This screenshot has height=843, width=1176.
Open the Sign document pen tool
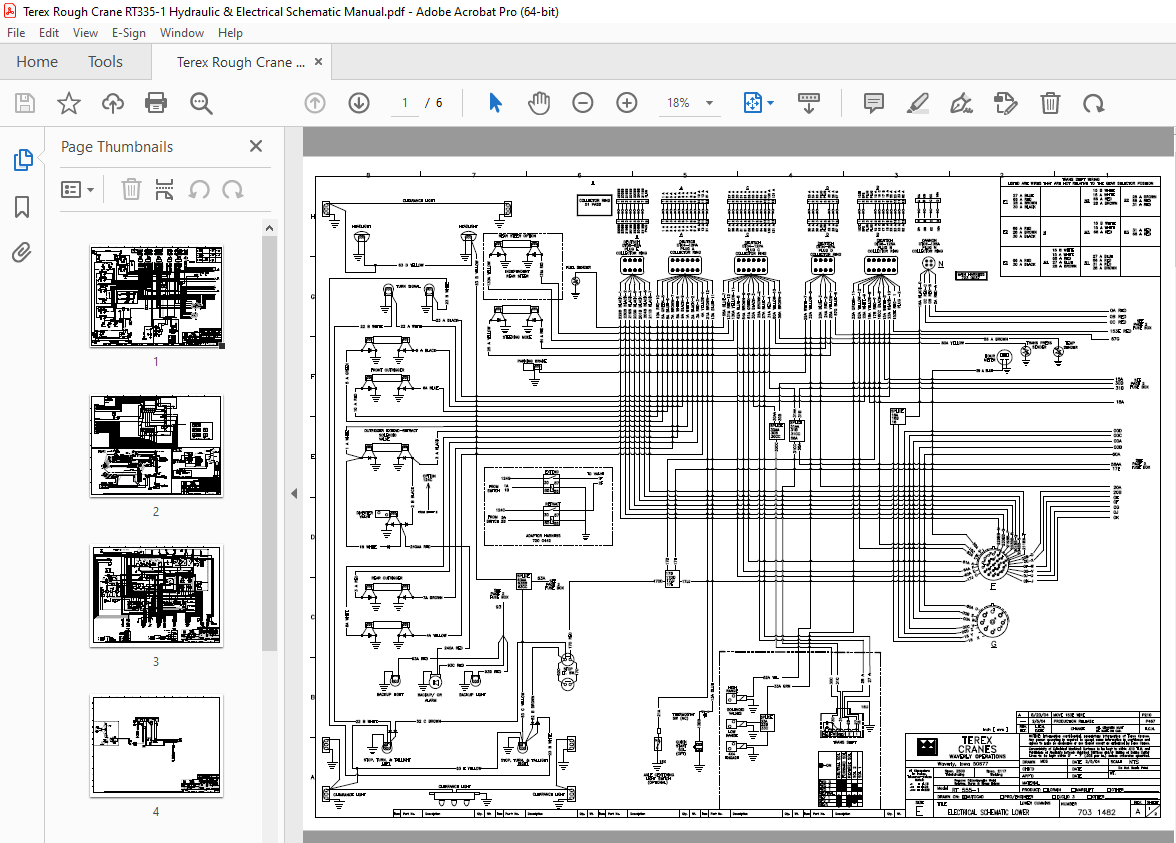point(962,103)
